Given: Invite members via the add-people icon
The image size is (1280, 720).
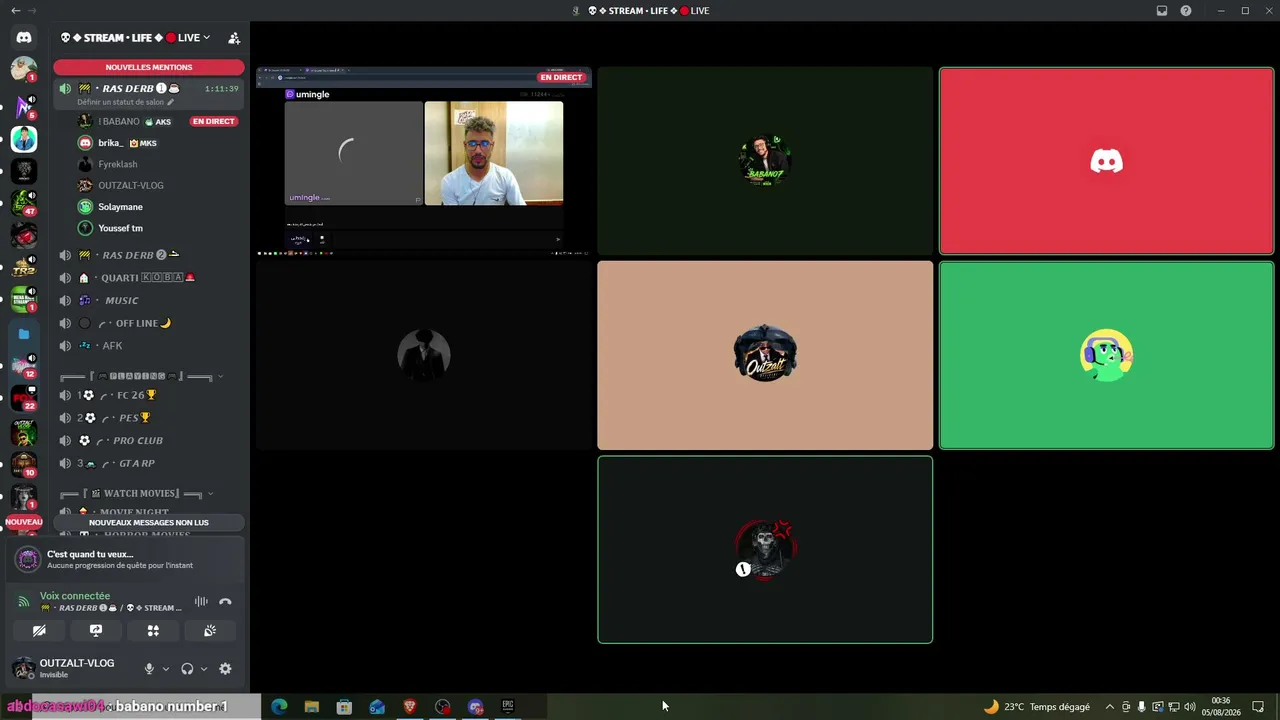Looking at the screenshot, I should pos(234,38).
